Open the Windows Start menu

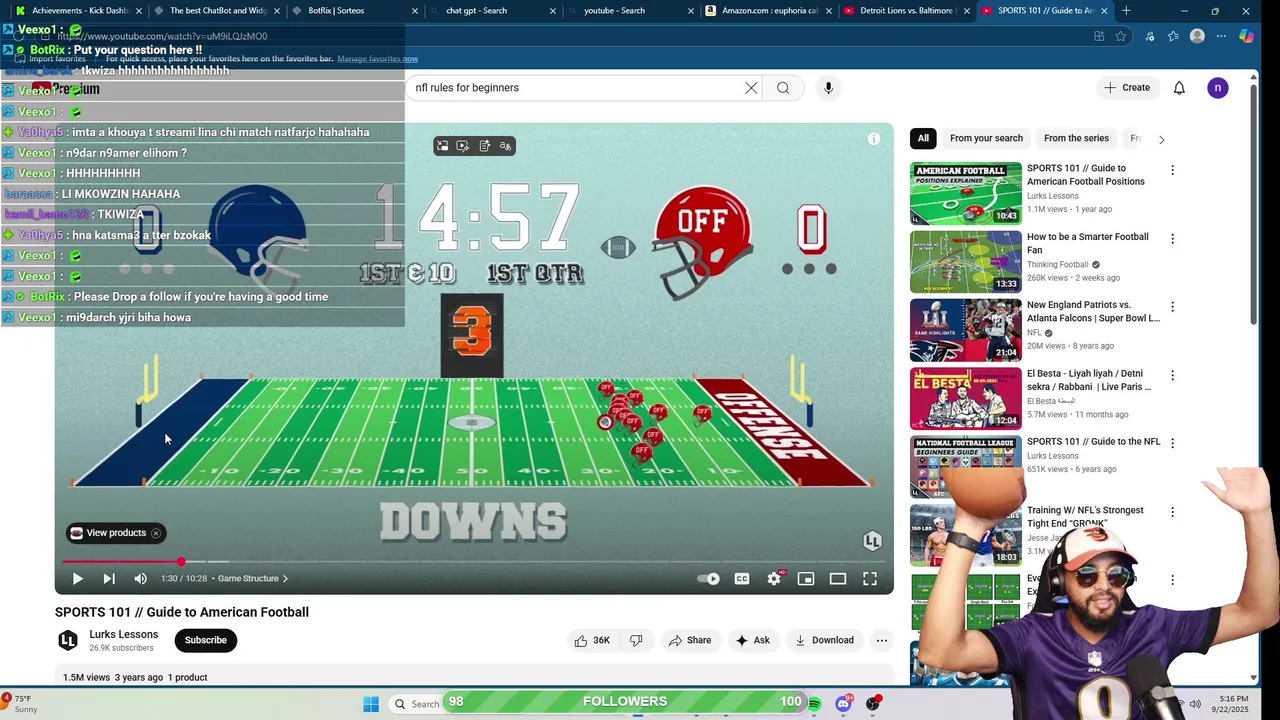point(371,704)
